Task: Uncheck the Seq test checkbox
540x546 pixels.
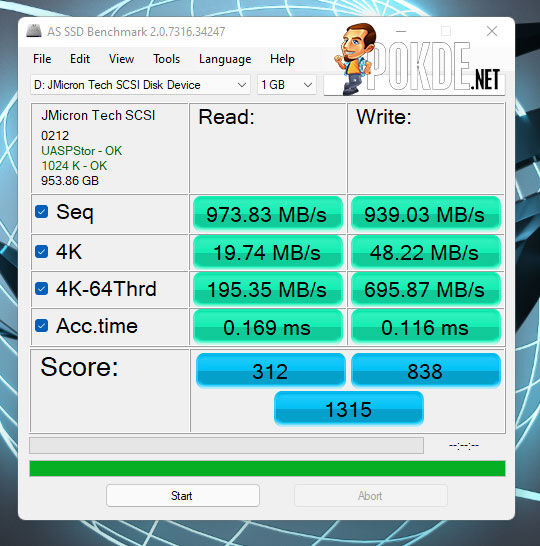Action: 42,212
